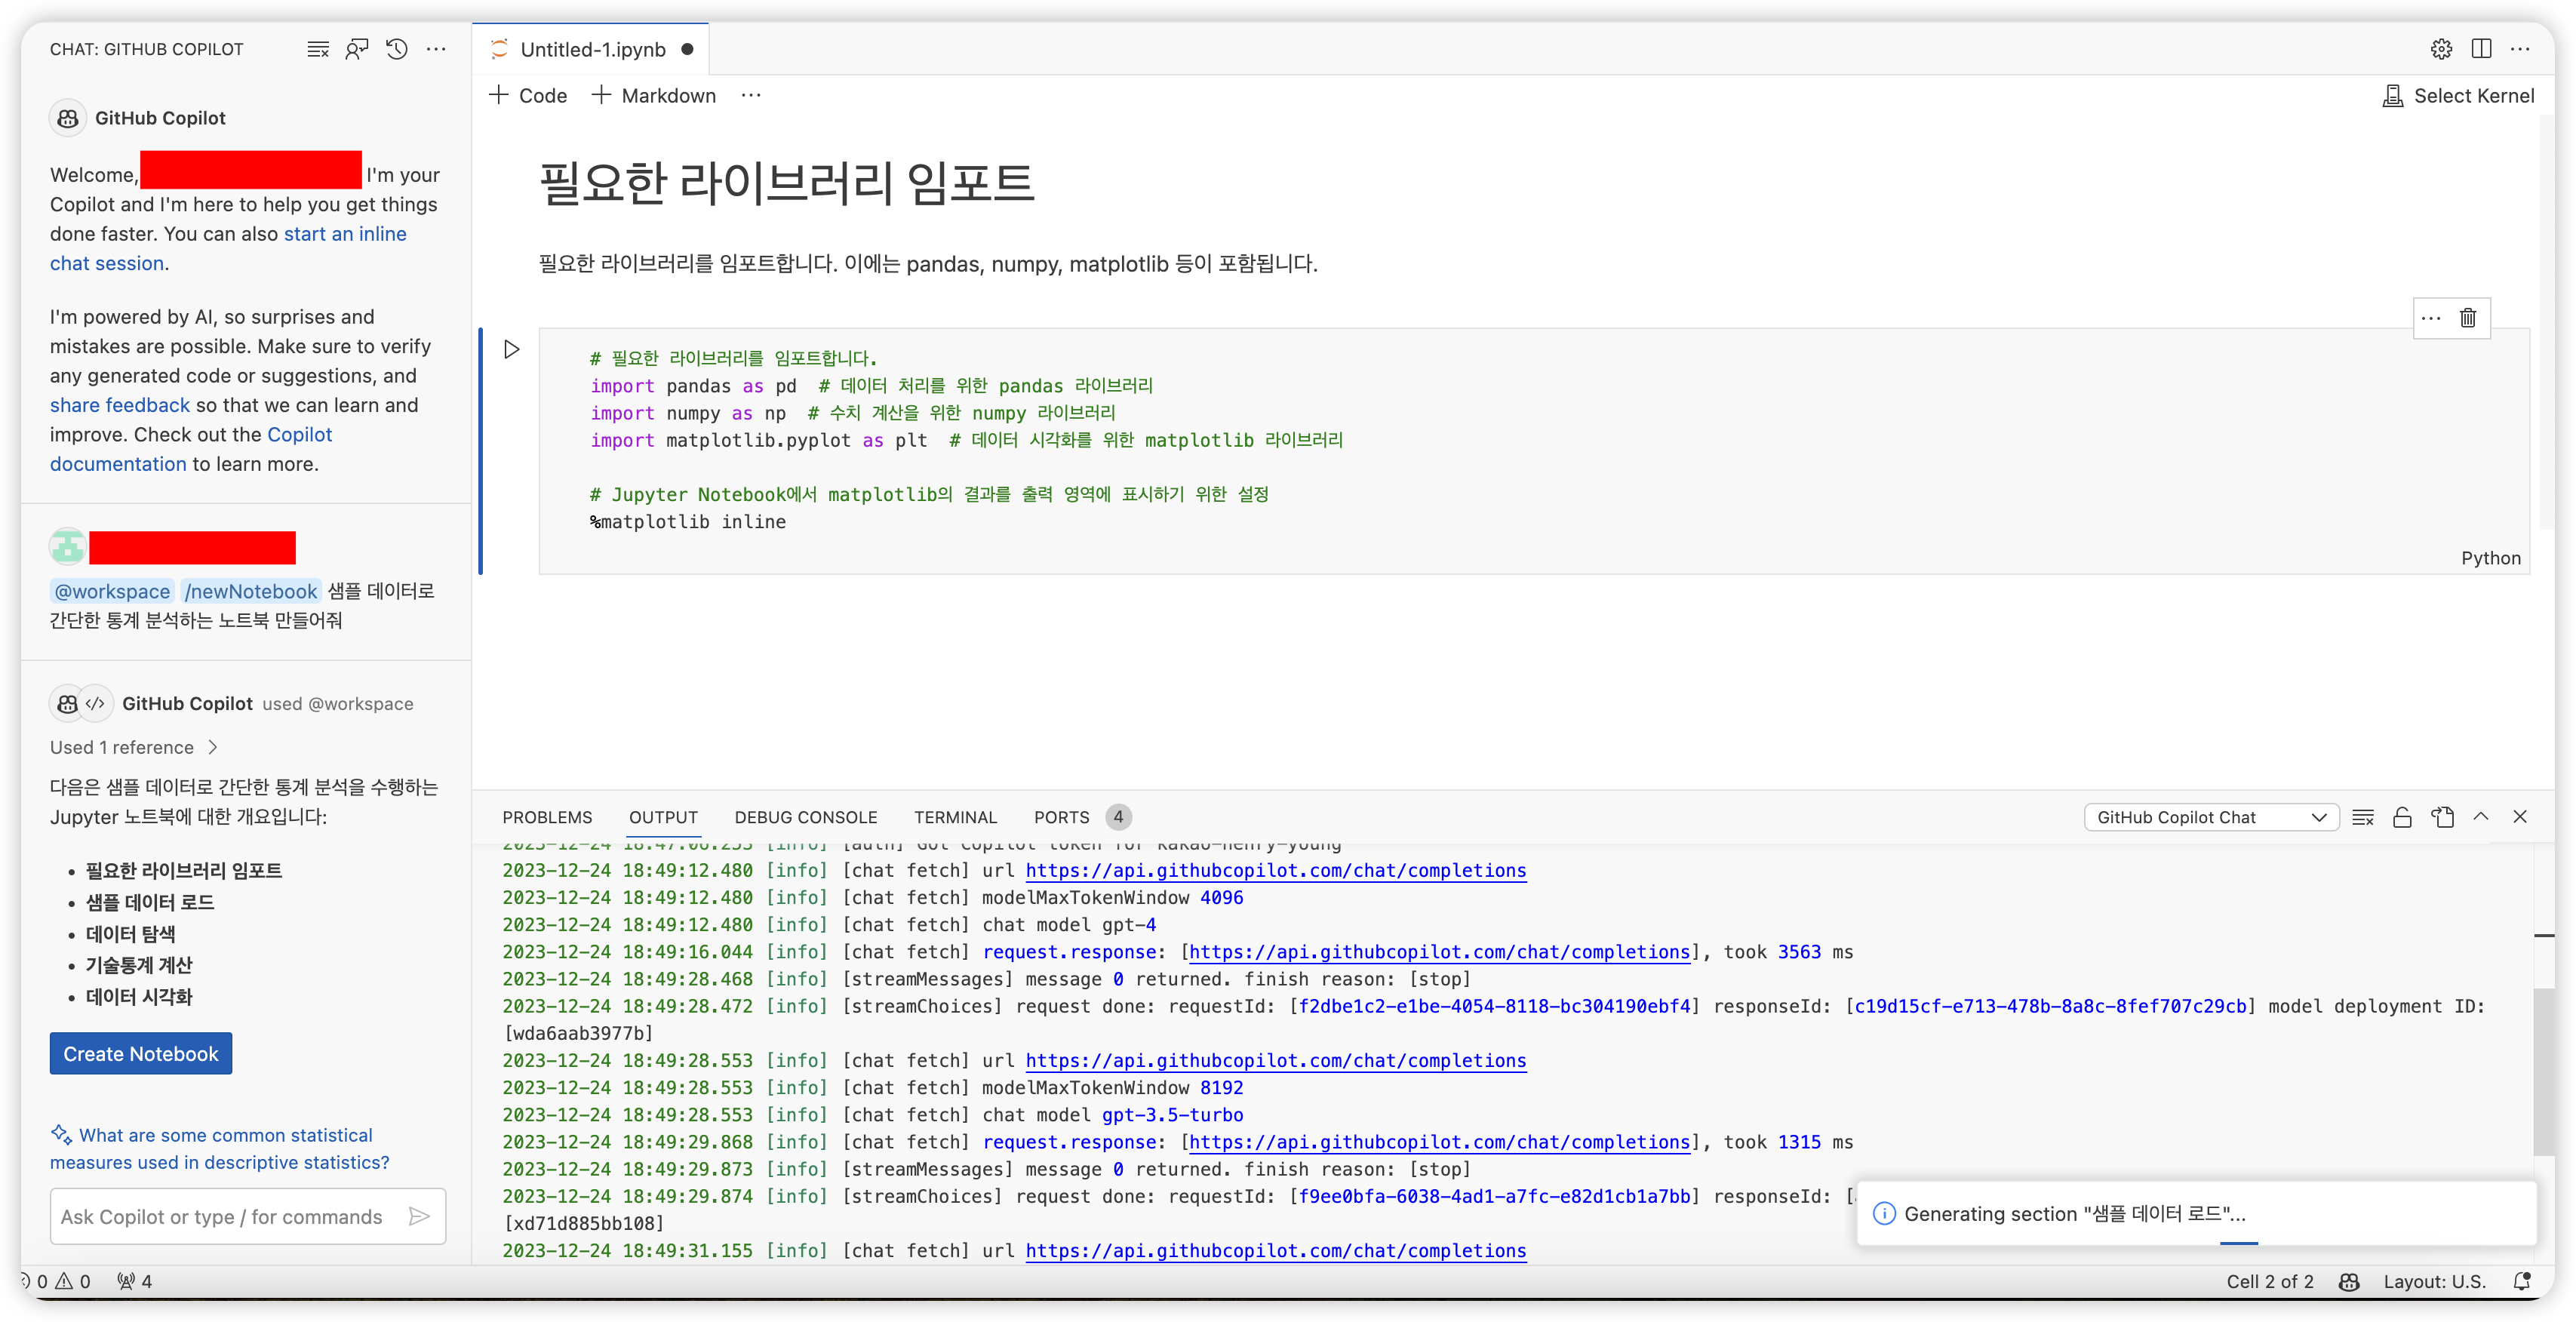Image resolution: width=2576 pixels, height=1322 pixels.
Task: Click the Ask Copilot input field
Action: tap(222, 1216)
